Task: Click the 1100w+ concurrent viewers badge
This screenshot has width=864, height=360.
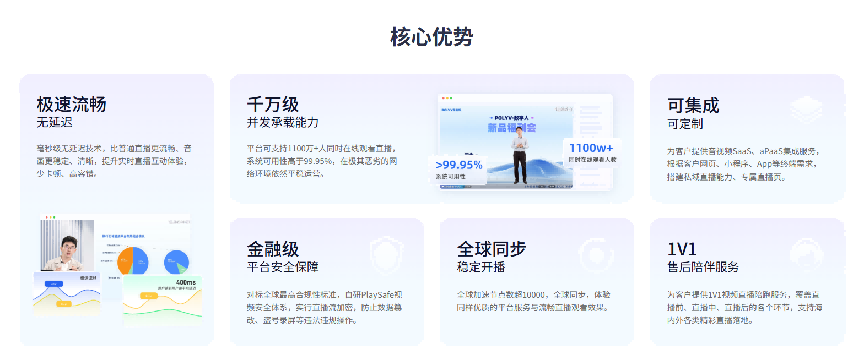Action: pyautogui.click(x=593, y=153)
